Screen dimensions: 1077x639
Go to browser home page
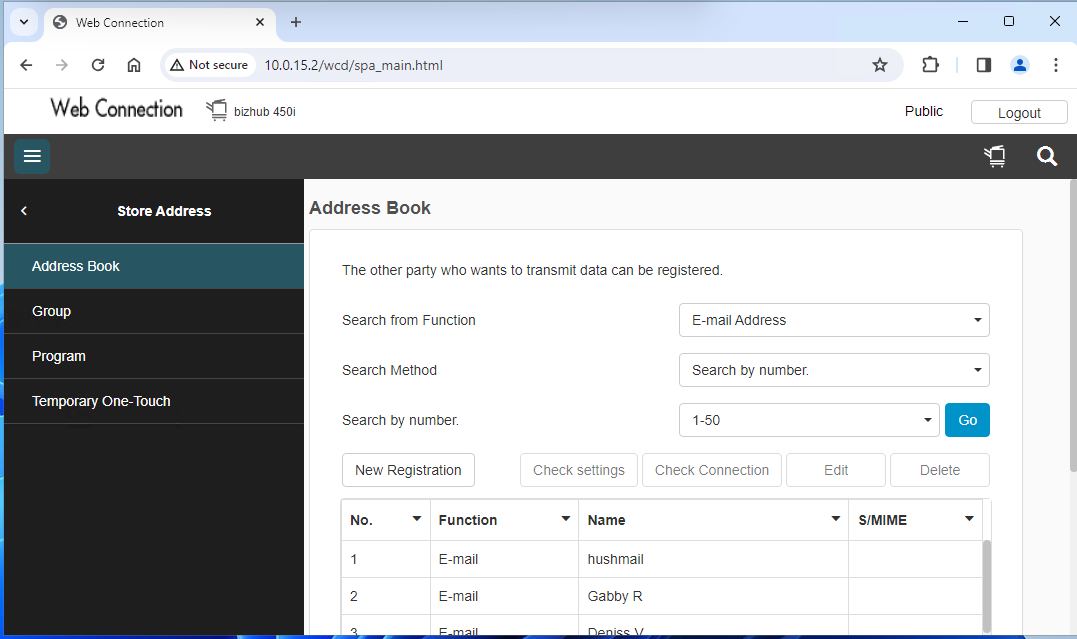pos(134,65)
